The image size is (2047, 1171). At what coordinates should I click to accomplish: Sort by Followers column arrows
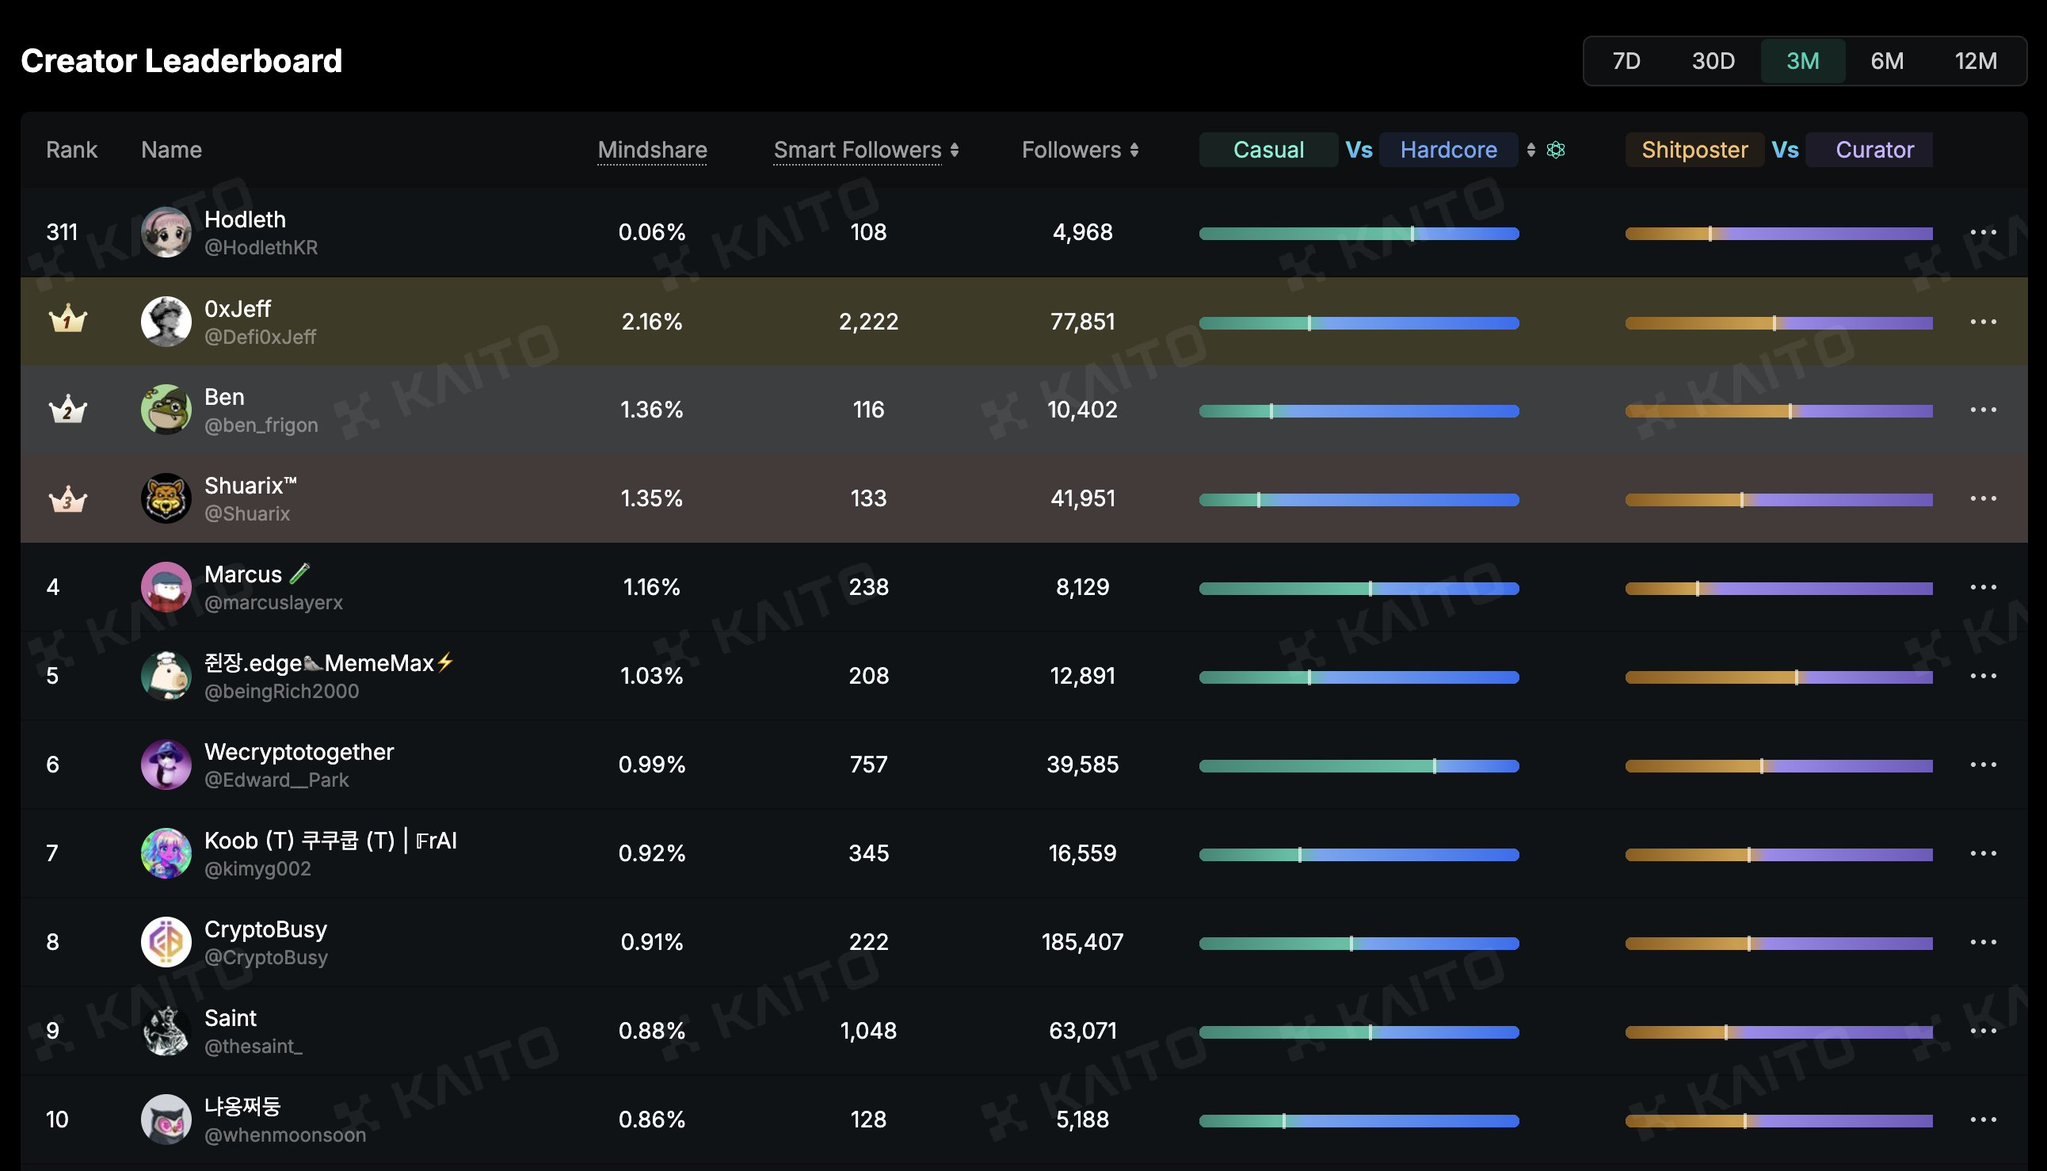point(1134,150)
